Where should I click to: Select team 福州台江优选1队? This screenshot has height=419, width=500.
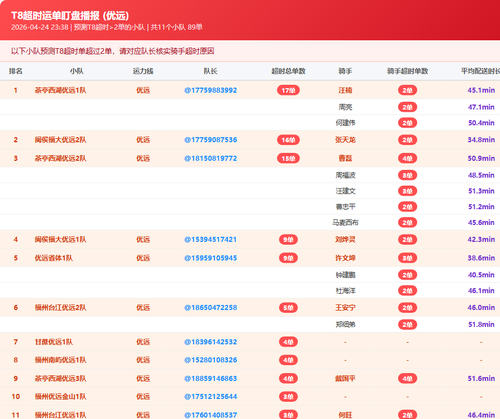60,415
